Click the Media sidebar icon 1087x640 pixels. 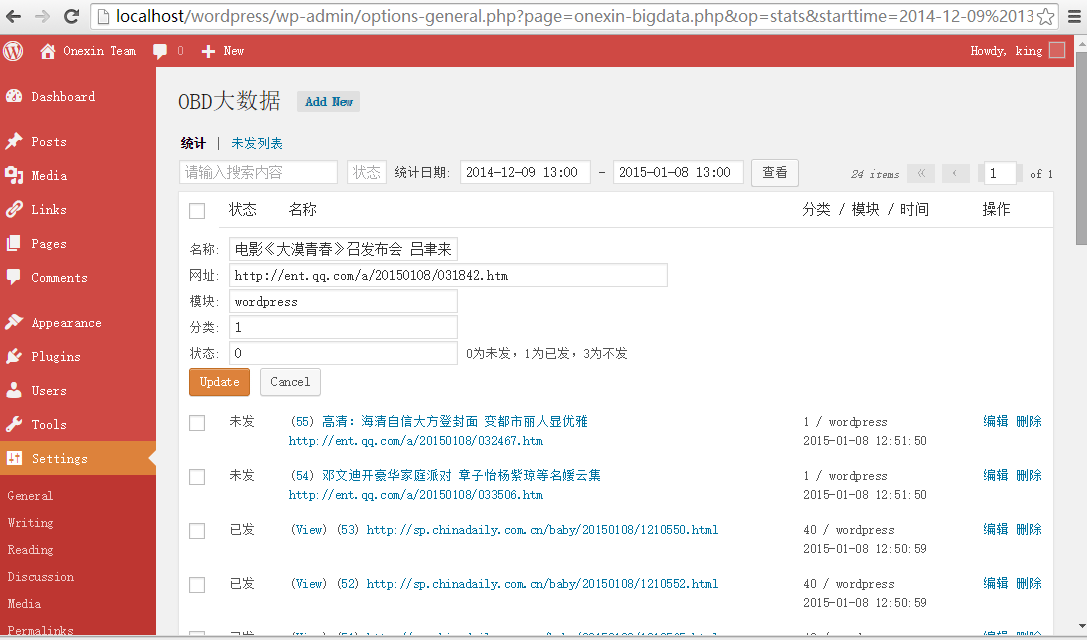(14, 175)
